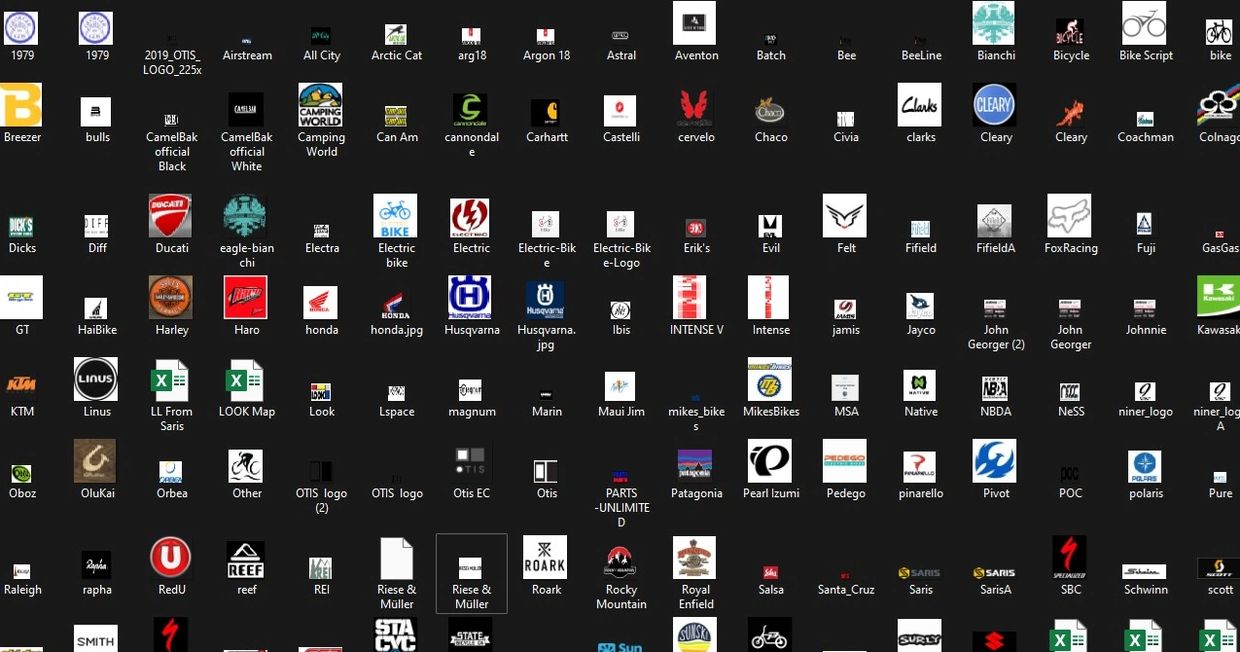Click the Carhartt image file
Screen dimensions: 1240x652
click(546, 111)
